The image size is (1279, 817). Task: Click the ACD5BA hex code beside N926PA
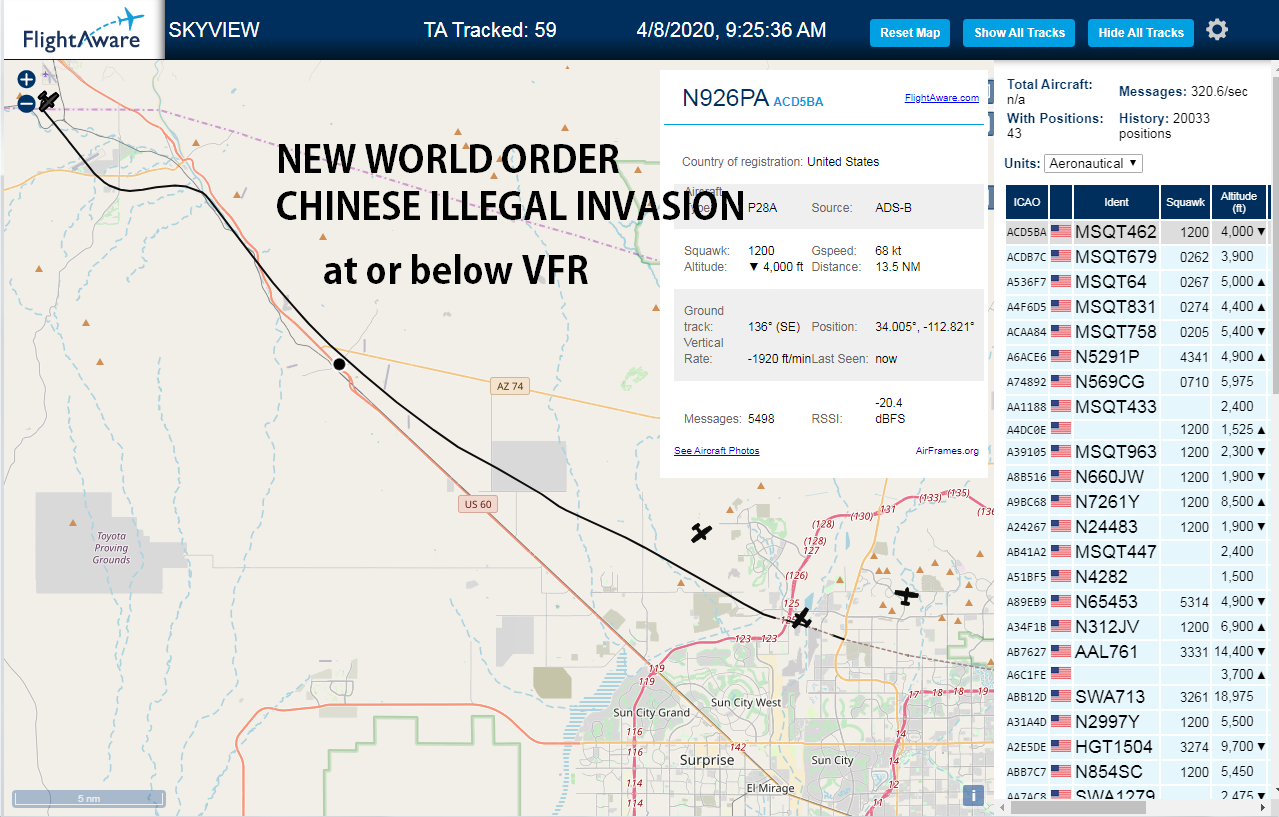[798, 101]
